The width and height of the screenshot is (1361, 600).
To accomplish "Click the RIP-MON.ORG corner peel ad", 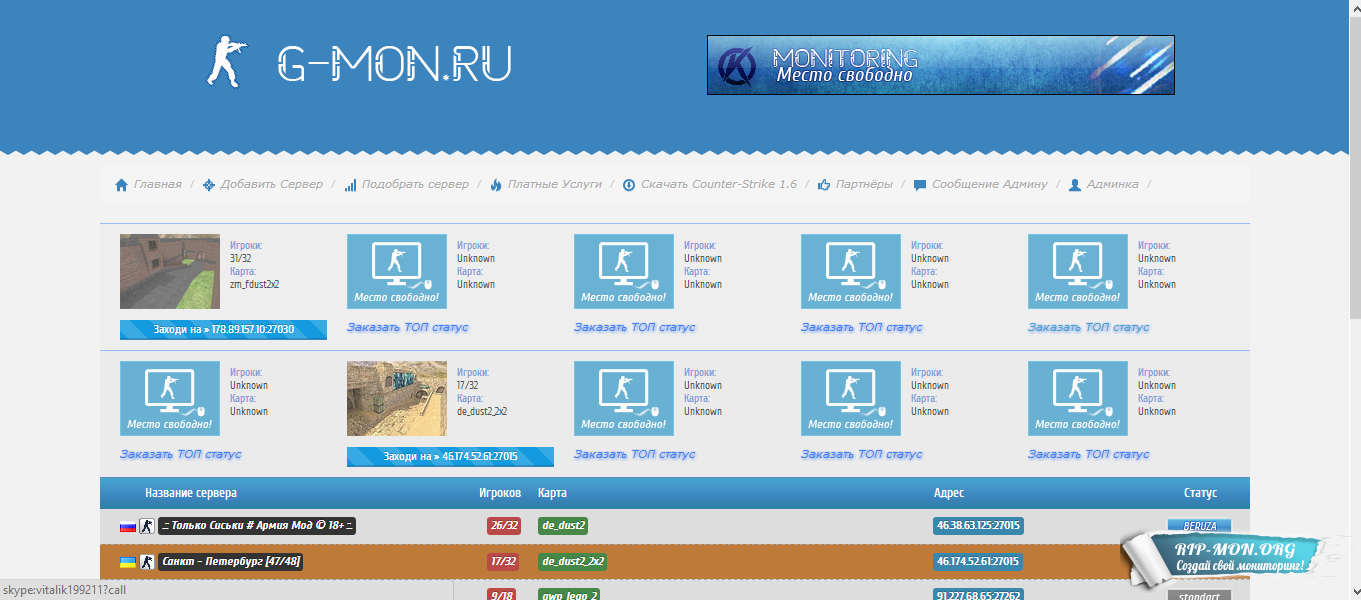I will click(1236, 560).
